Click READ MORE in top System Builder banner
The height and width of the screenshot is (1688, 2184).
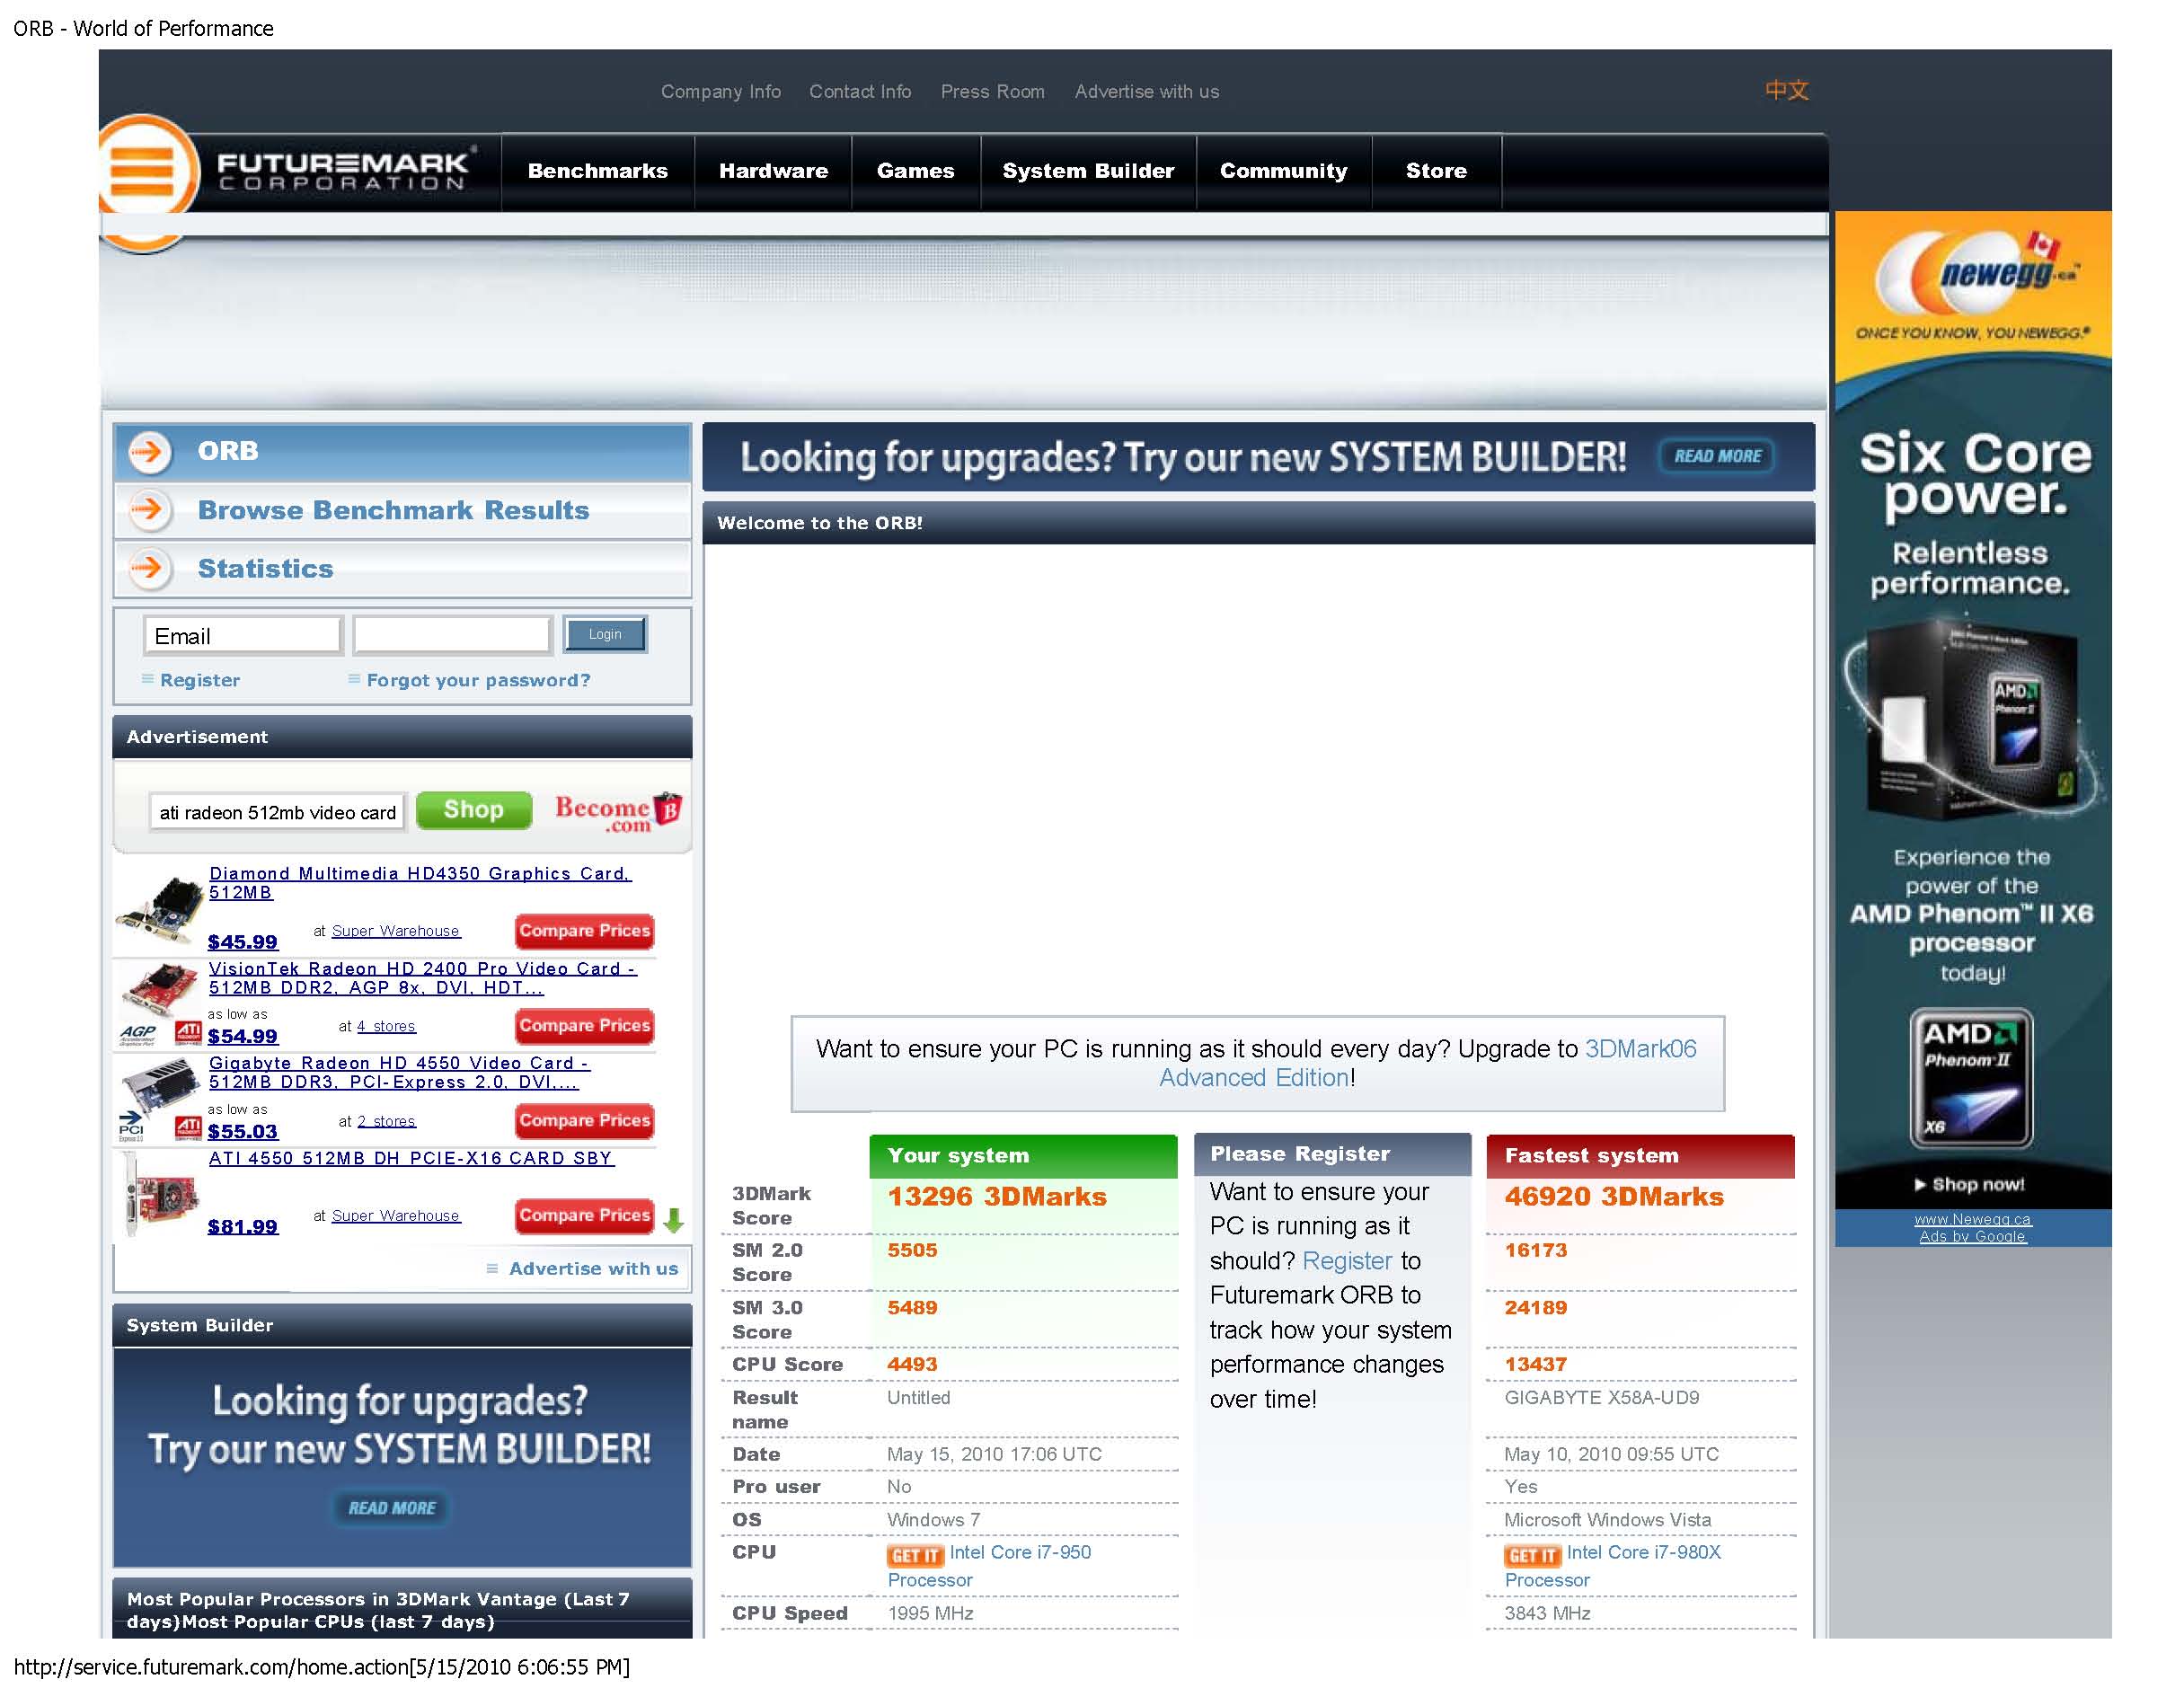[x=1718, y=457]
